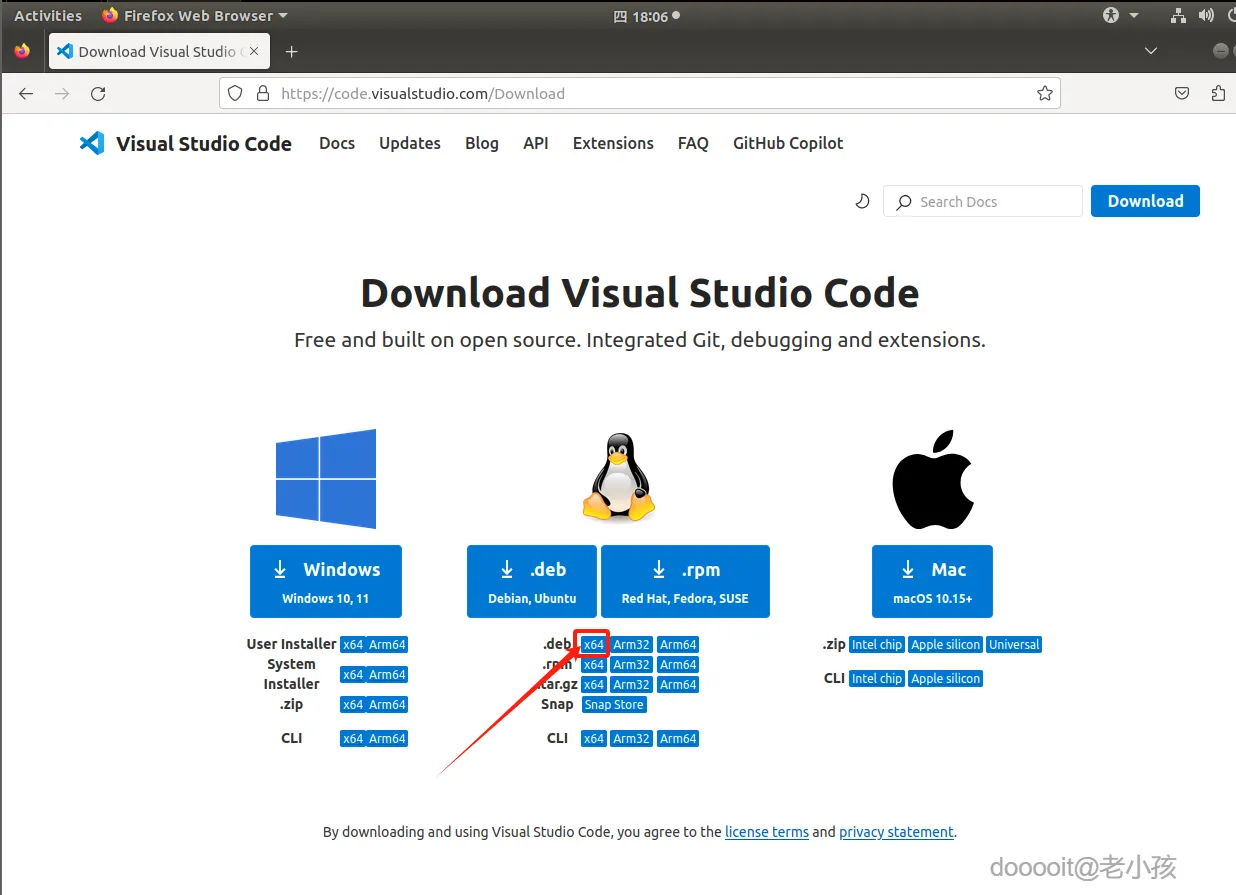Open the Accessibility menu in top bar

(x=1120, y=15)
